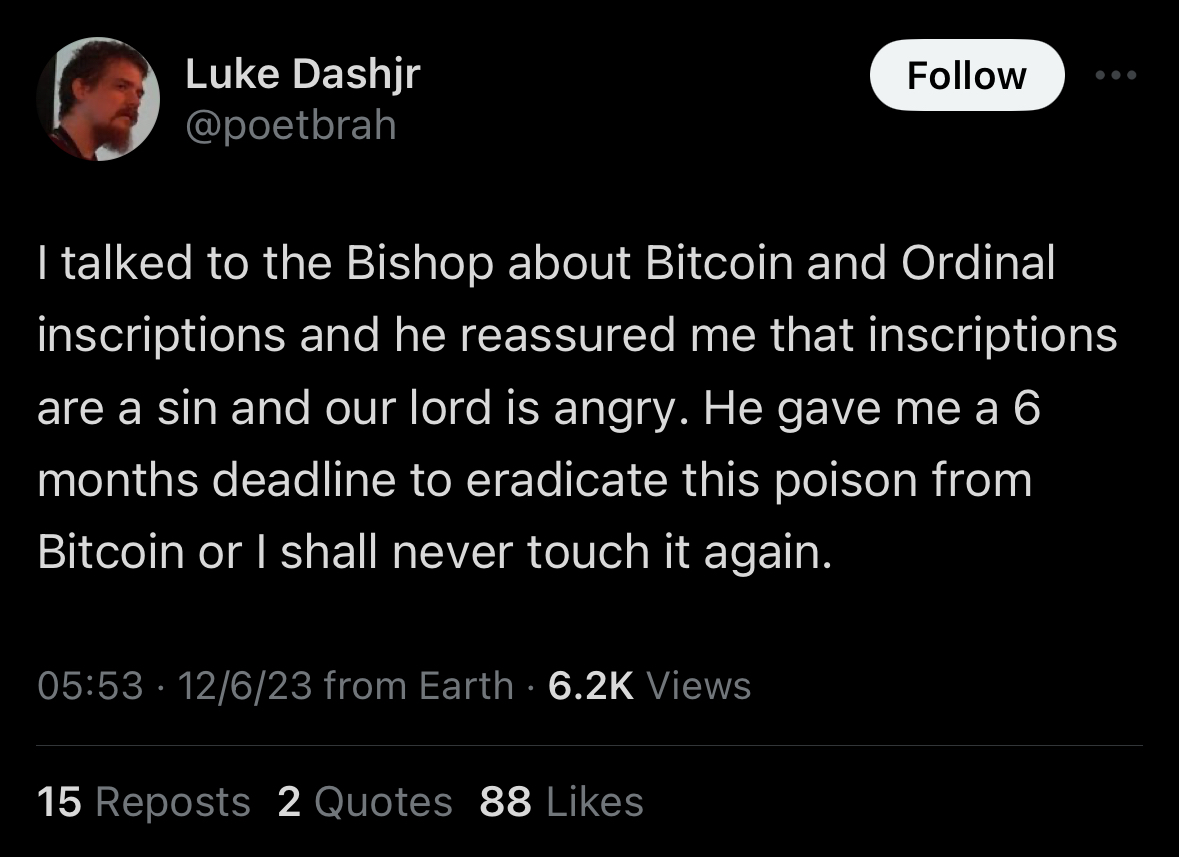
Task: Open the three-dot more options menu
Action: pyautogui.click(x=1116, y=76)
